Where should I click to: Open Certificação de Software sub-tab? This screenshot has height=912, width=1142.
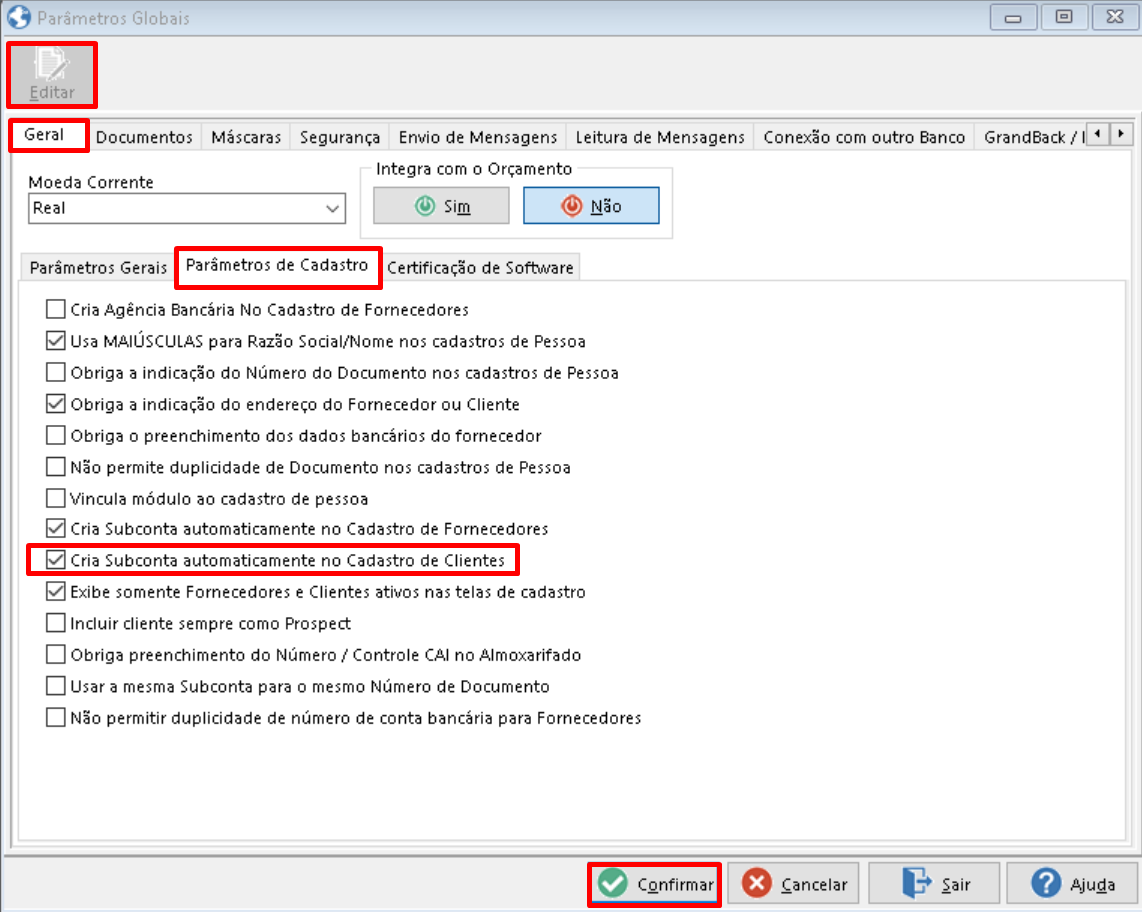[x=481, y=267]
